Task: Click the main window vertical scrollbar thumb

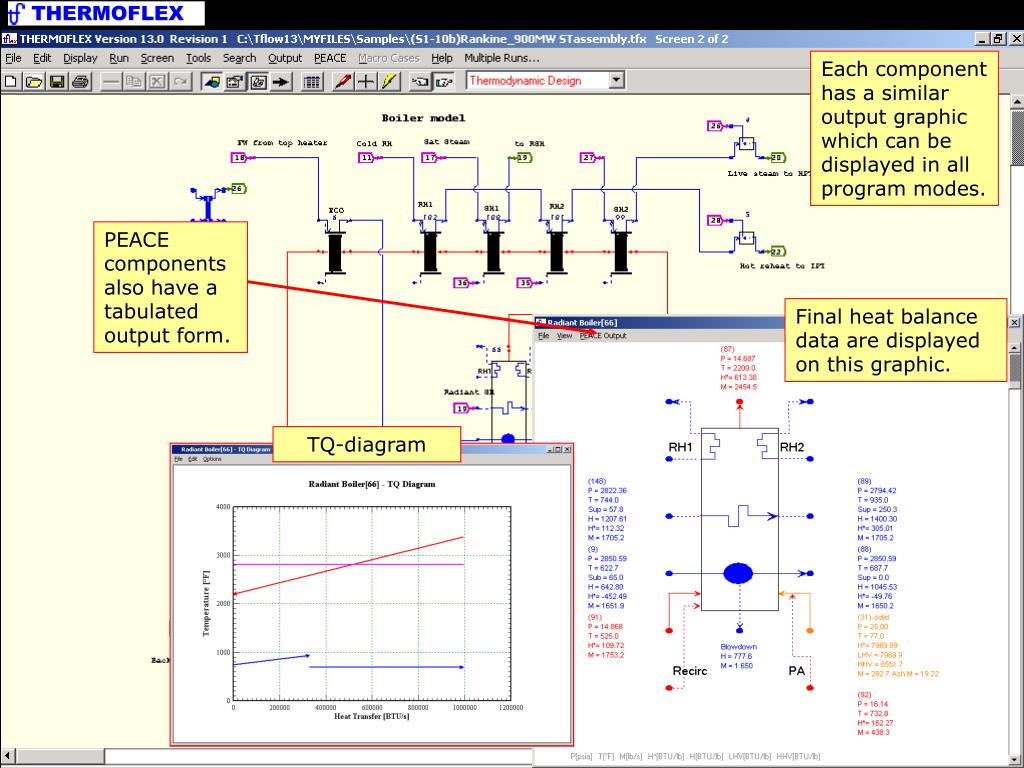Action: tap(1017, 137)
